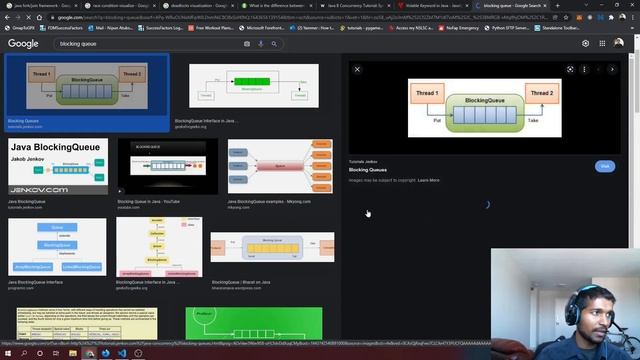The width and height of the screenshot is (640, 360).
Task: Click the Google logo
Action: pos(23,44)
